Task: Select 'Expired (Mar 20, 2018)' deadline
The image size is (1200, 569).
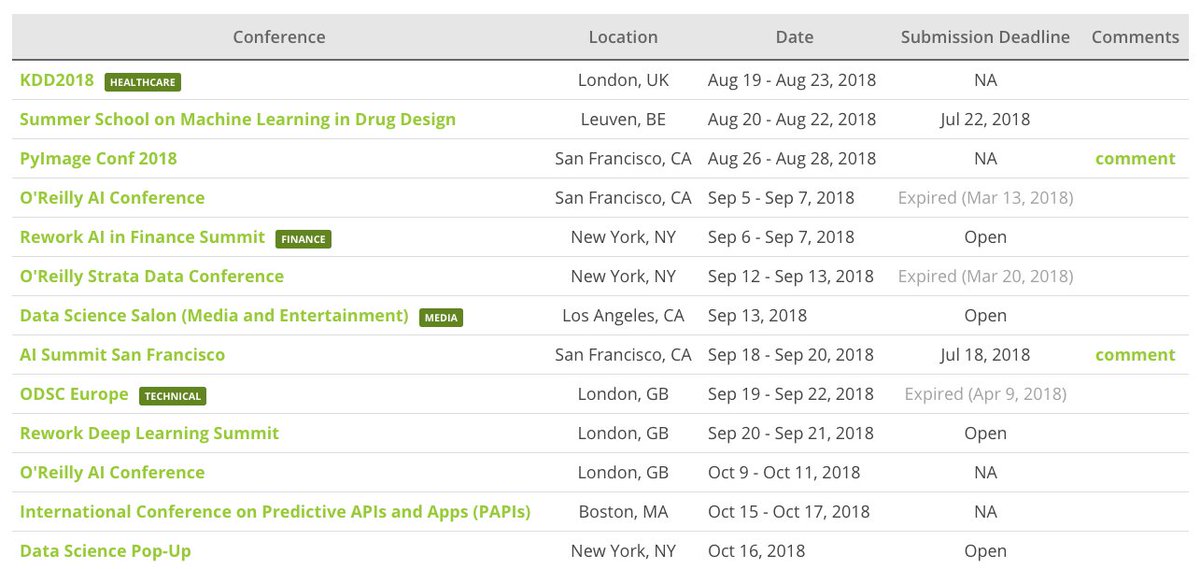Action: (985, 276)
